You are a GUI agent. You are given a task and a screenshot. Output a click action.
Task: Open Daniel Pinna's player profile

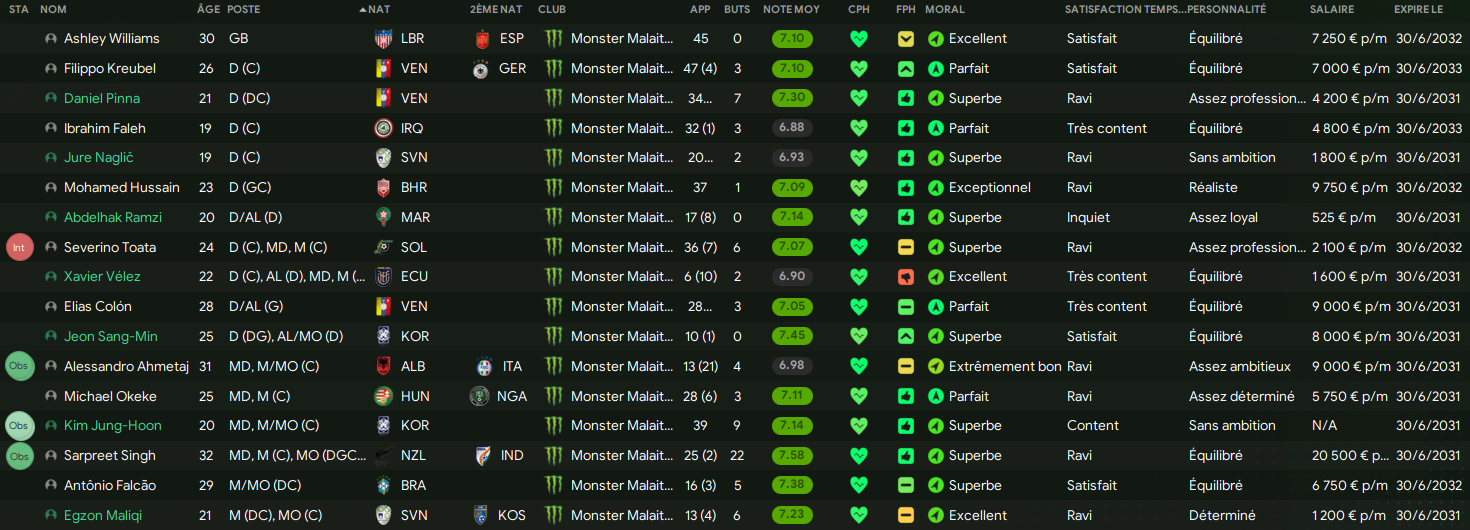click(x=102, y=98)
